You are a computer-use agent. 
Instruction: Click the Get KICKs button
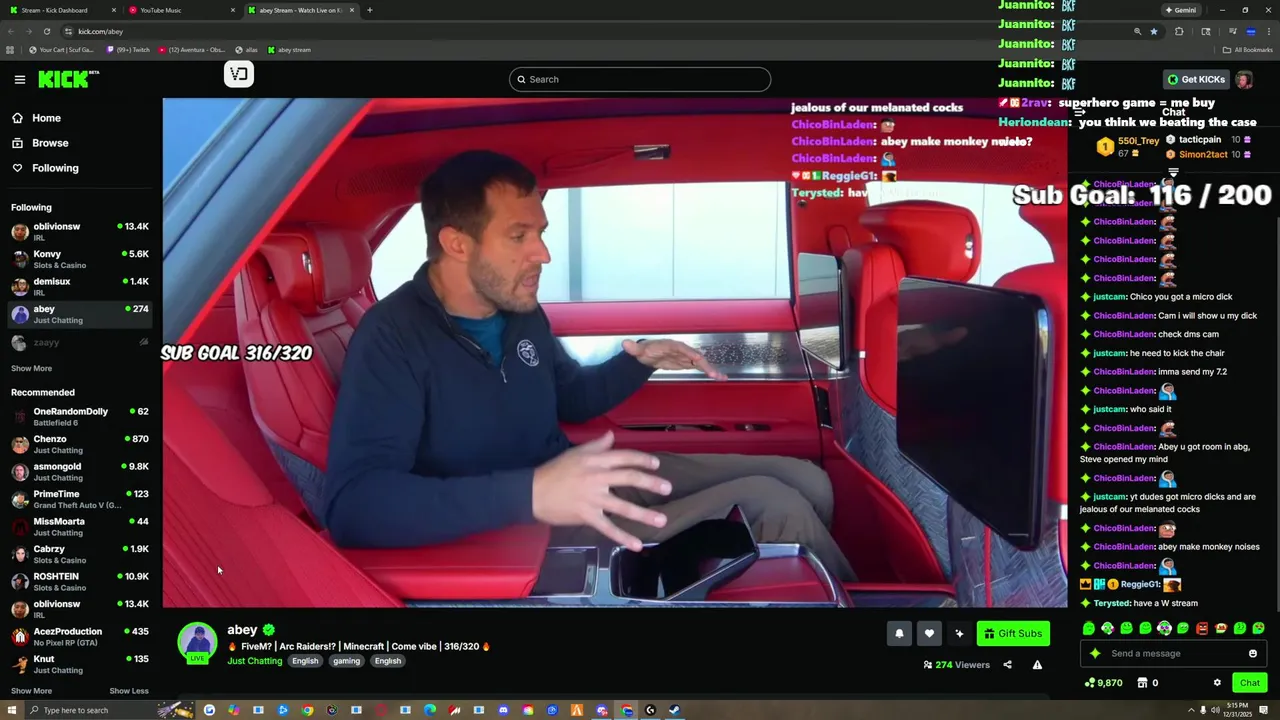[1196, 79]
